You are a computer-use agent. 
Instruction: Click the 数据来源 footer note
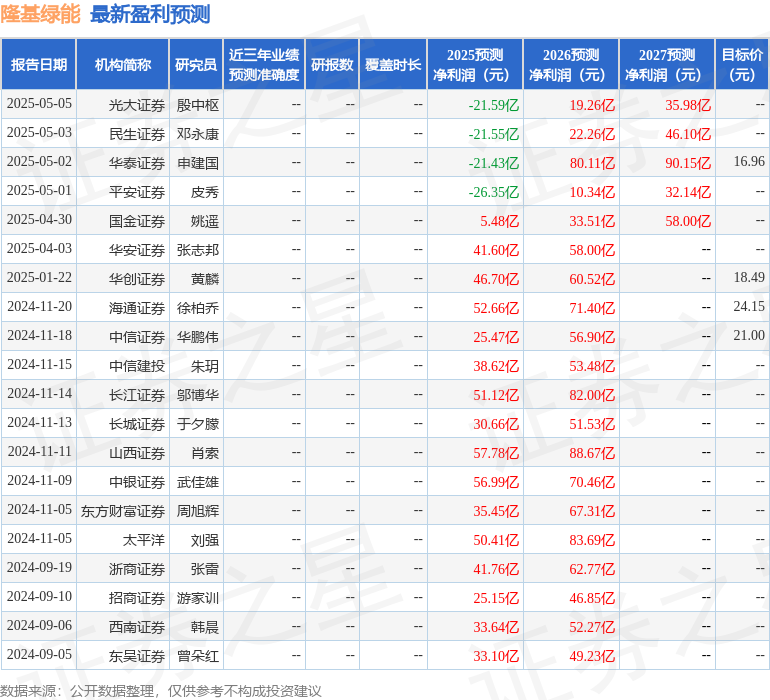coord(161,691)
